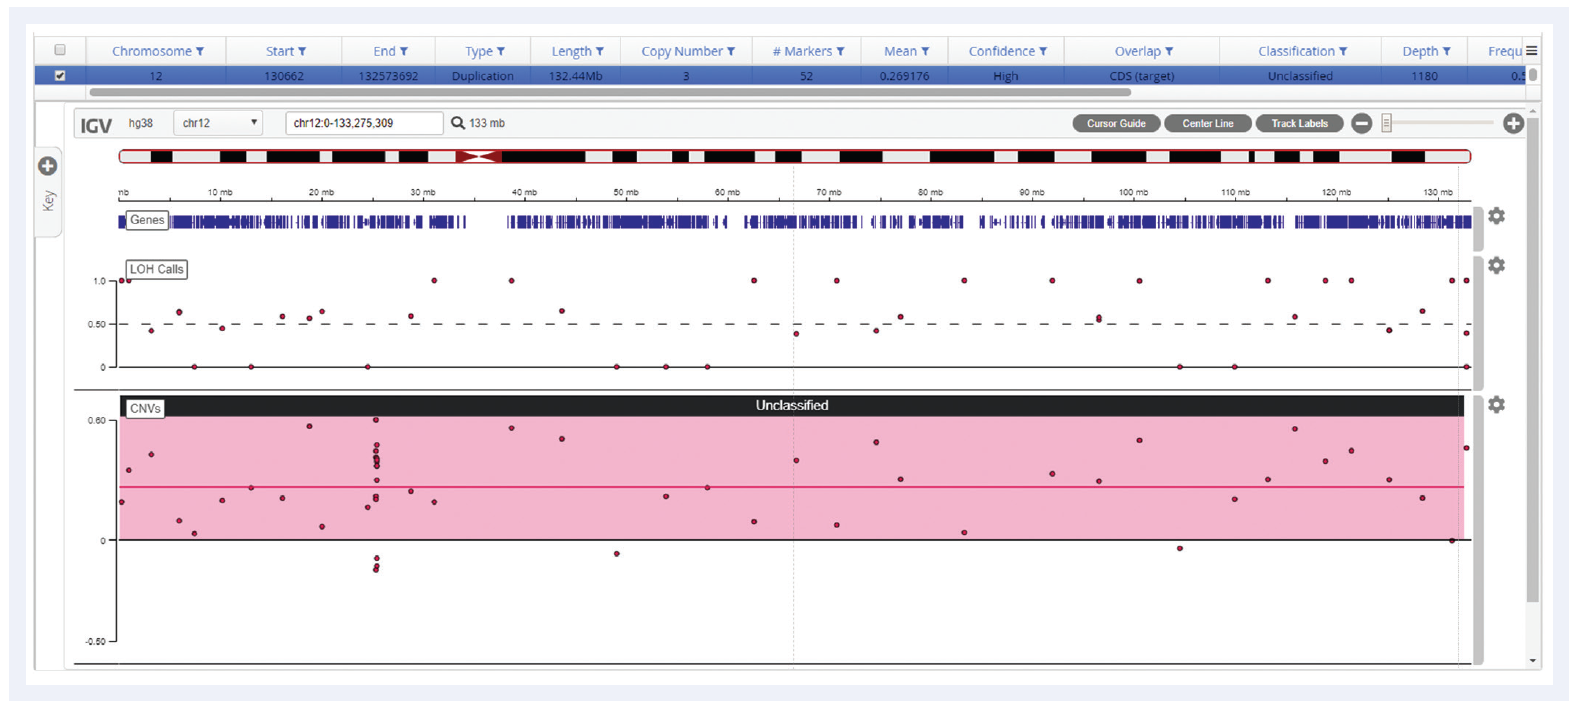Filter the Confidence column
1577x711 pixels.
[1043, 52]
